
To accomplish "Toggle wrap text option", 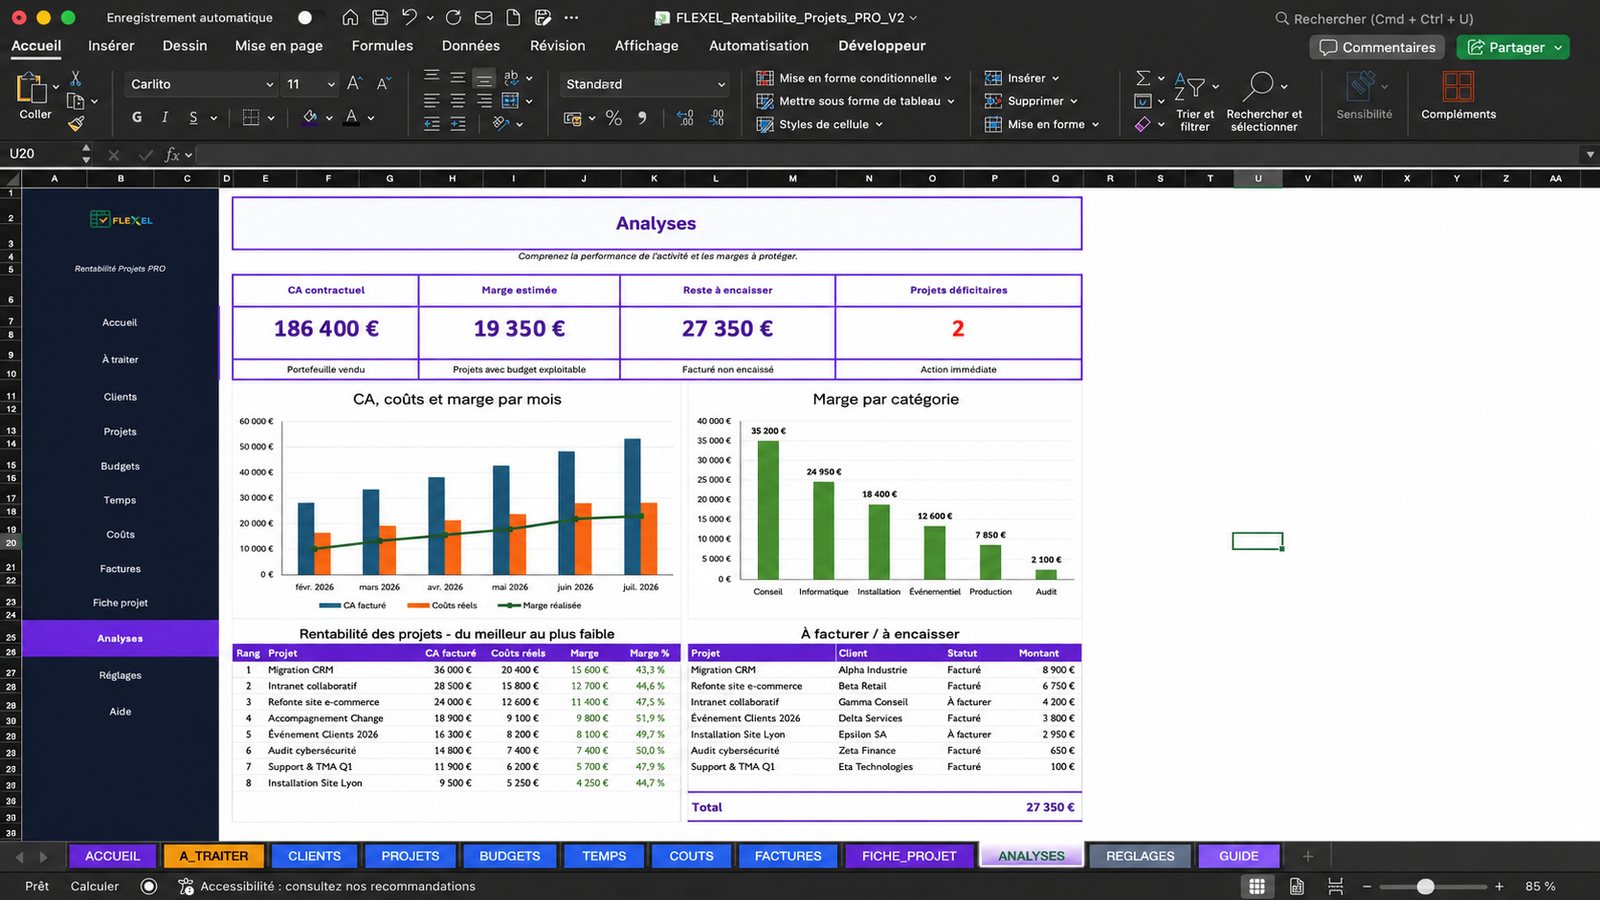I will point(511,78).
